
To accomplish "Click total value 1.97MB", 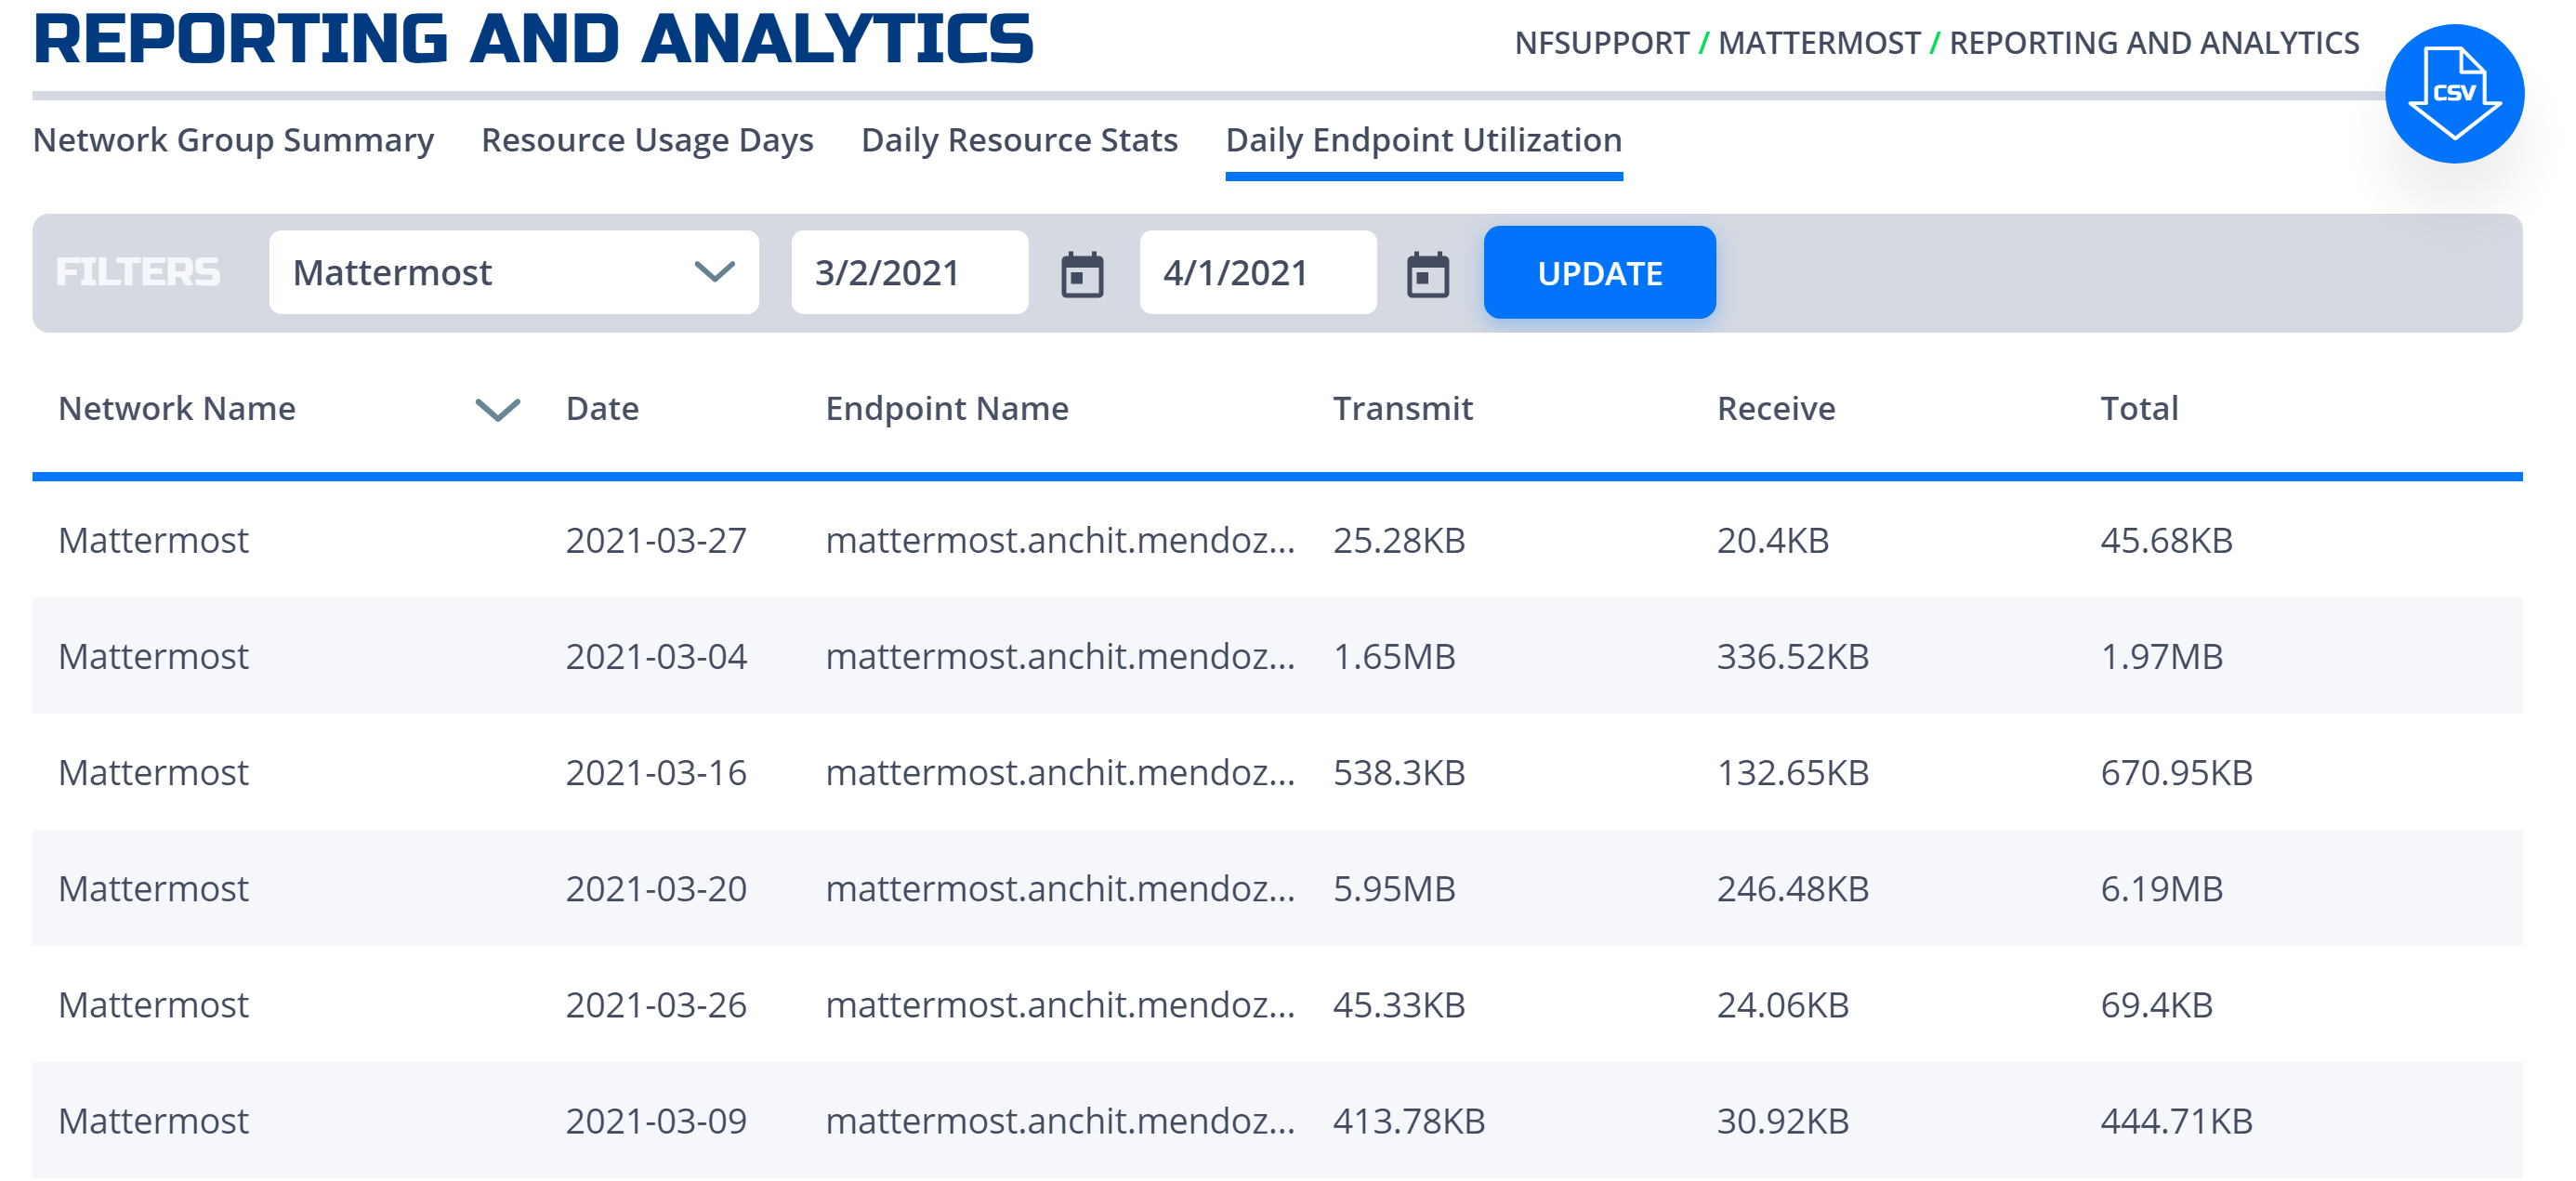I will tap(2161, 656).
